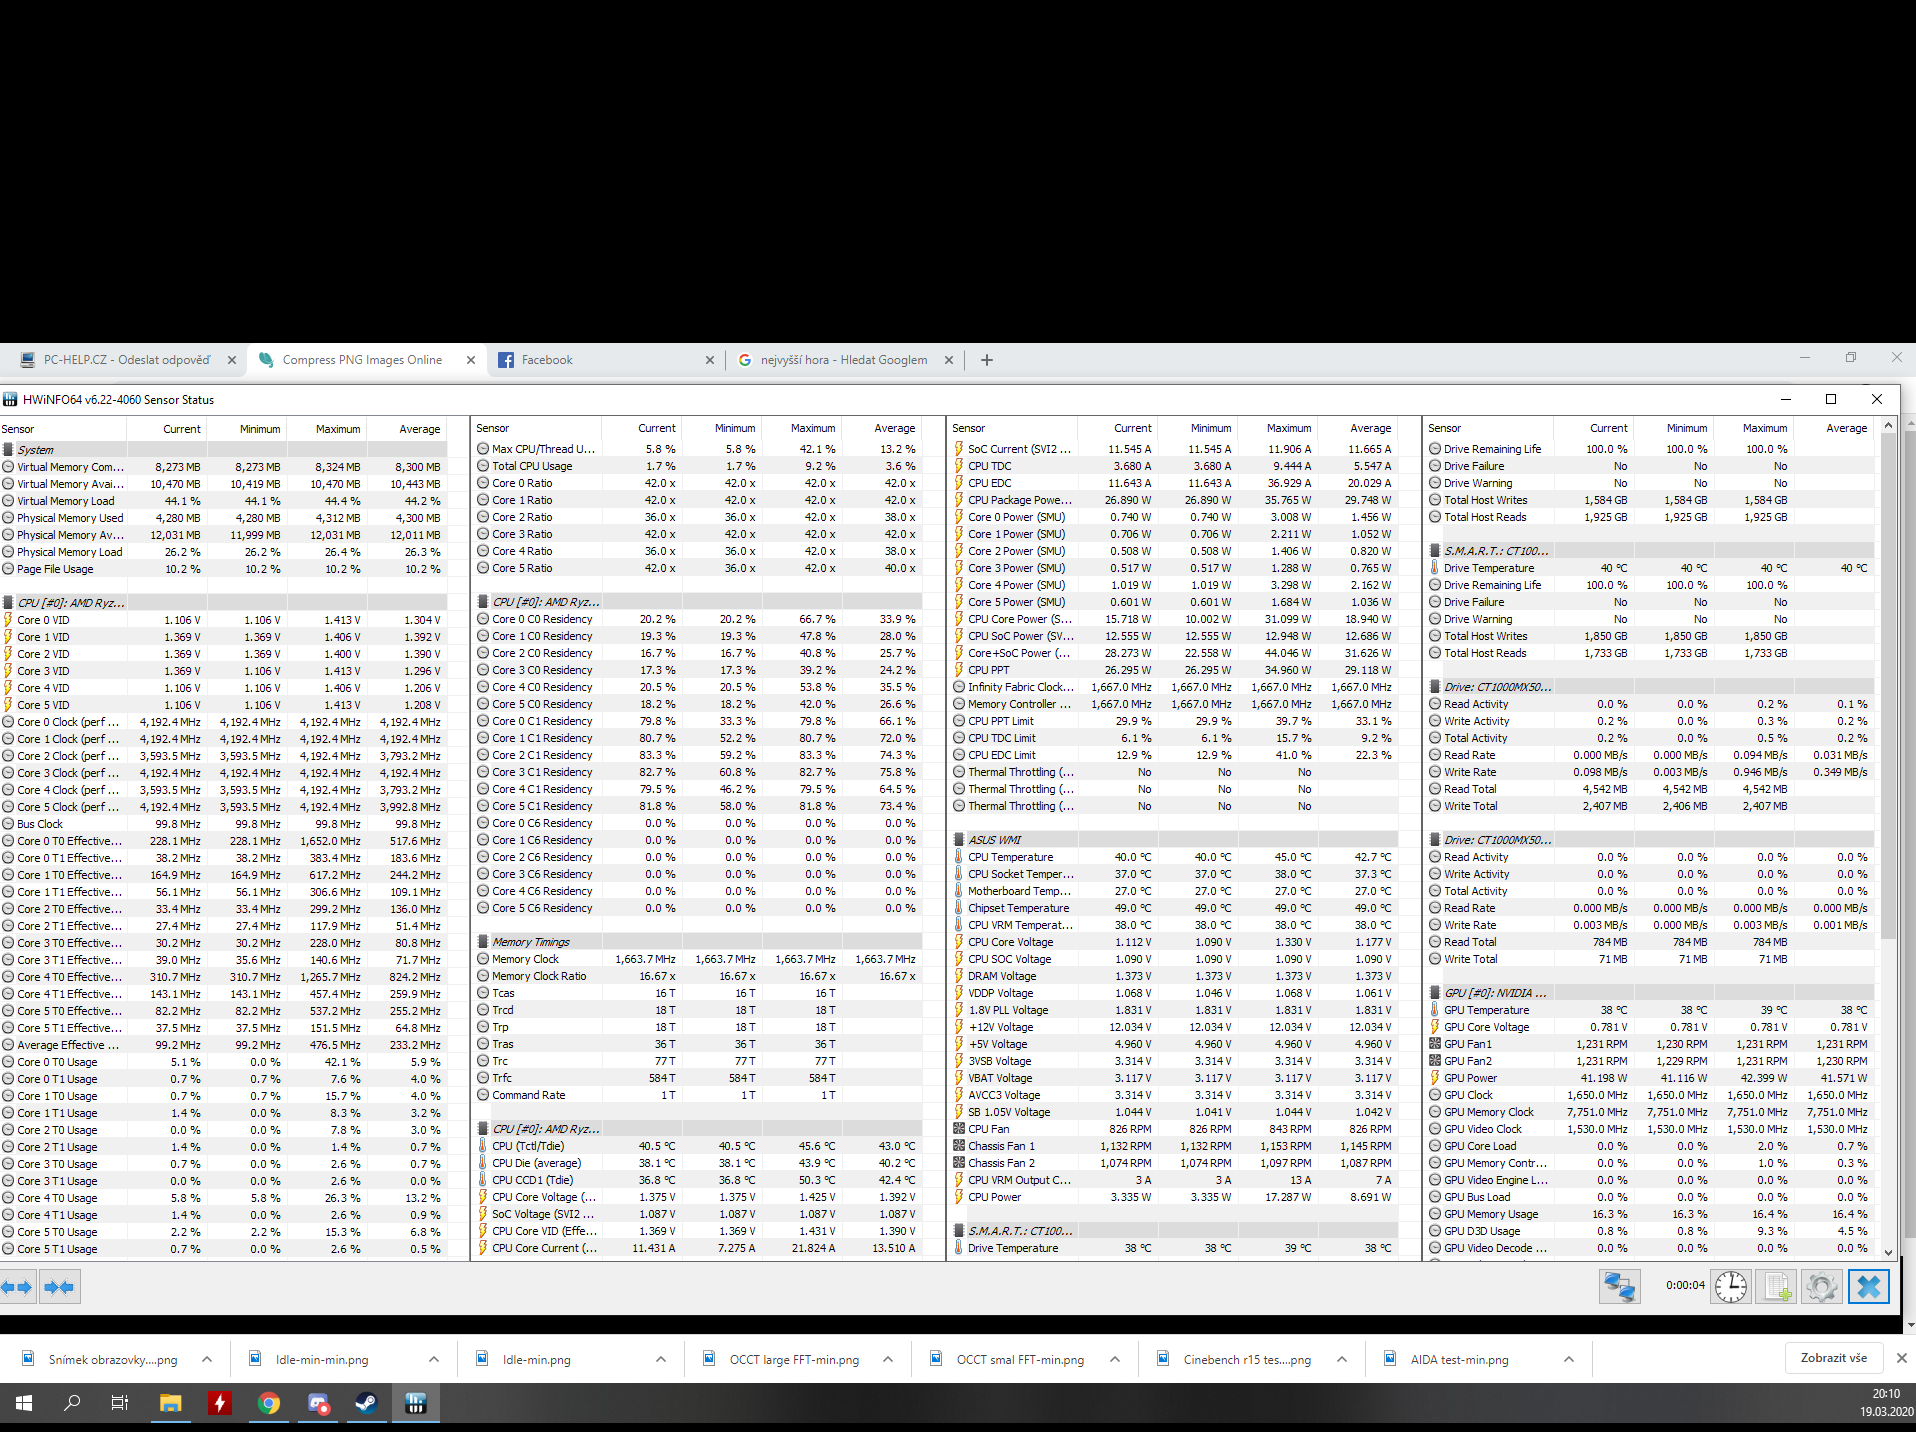Select the GPU Temperature sensor row

(x=1486, y=1010)
